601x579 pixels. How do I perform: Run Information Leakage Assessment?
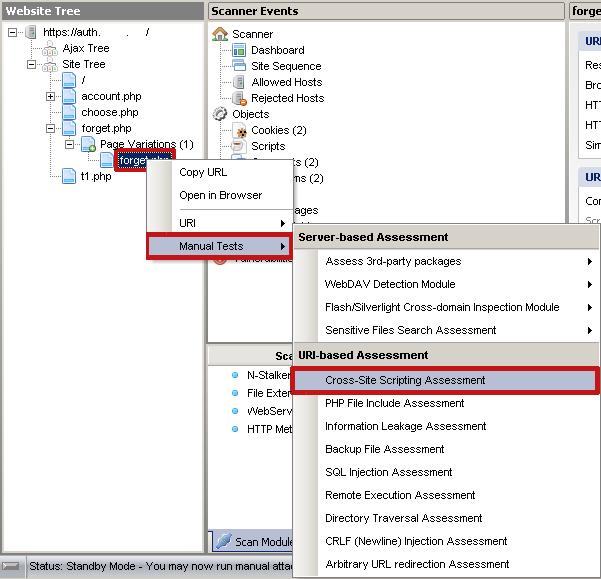click(446, 426)
